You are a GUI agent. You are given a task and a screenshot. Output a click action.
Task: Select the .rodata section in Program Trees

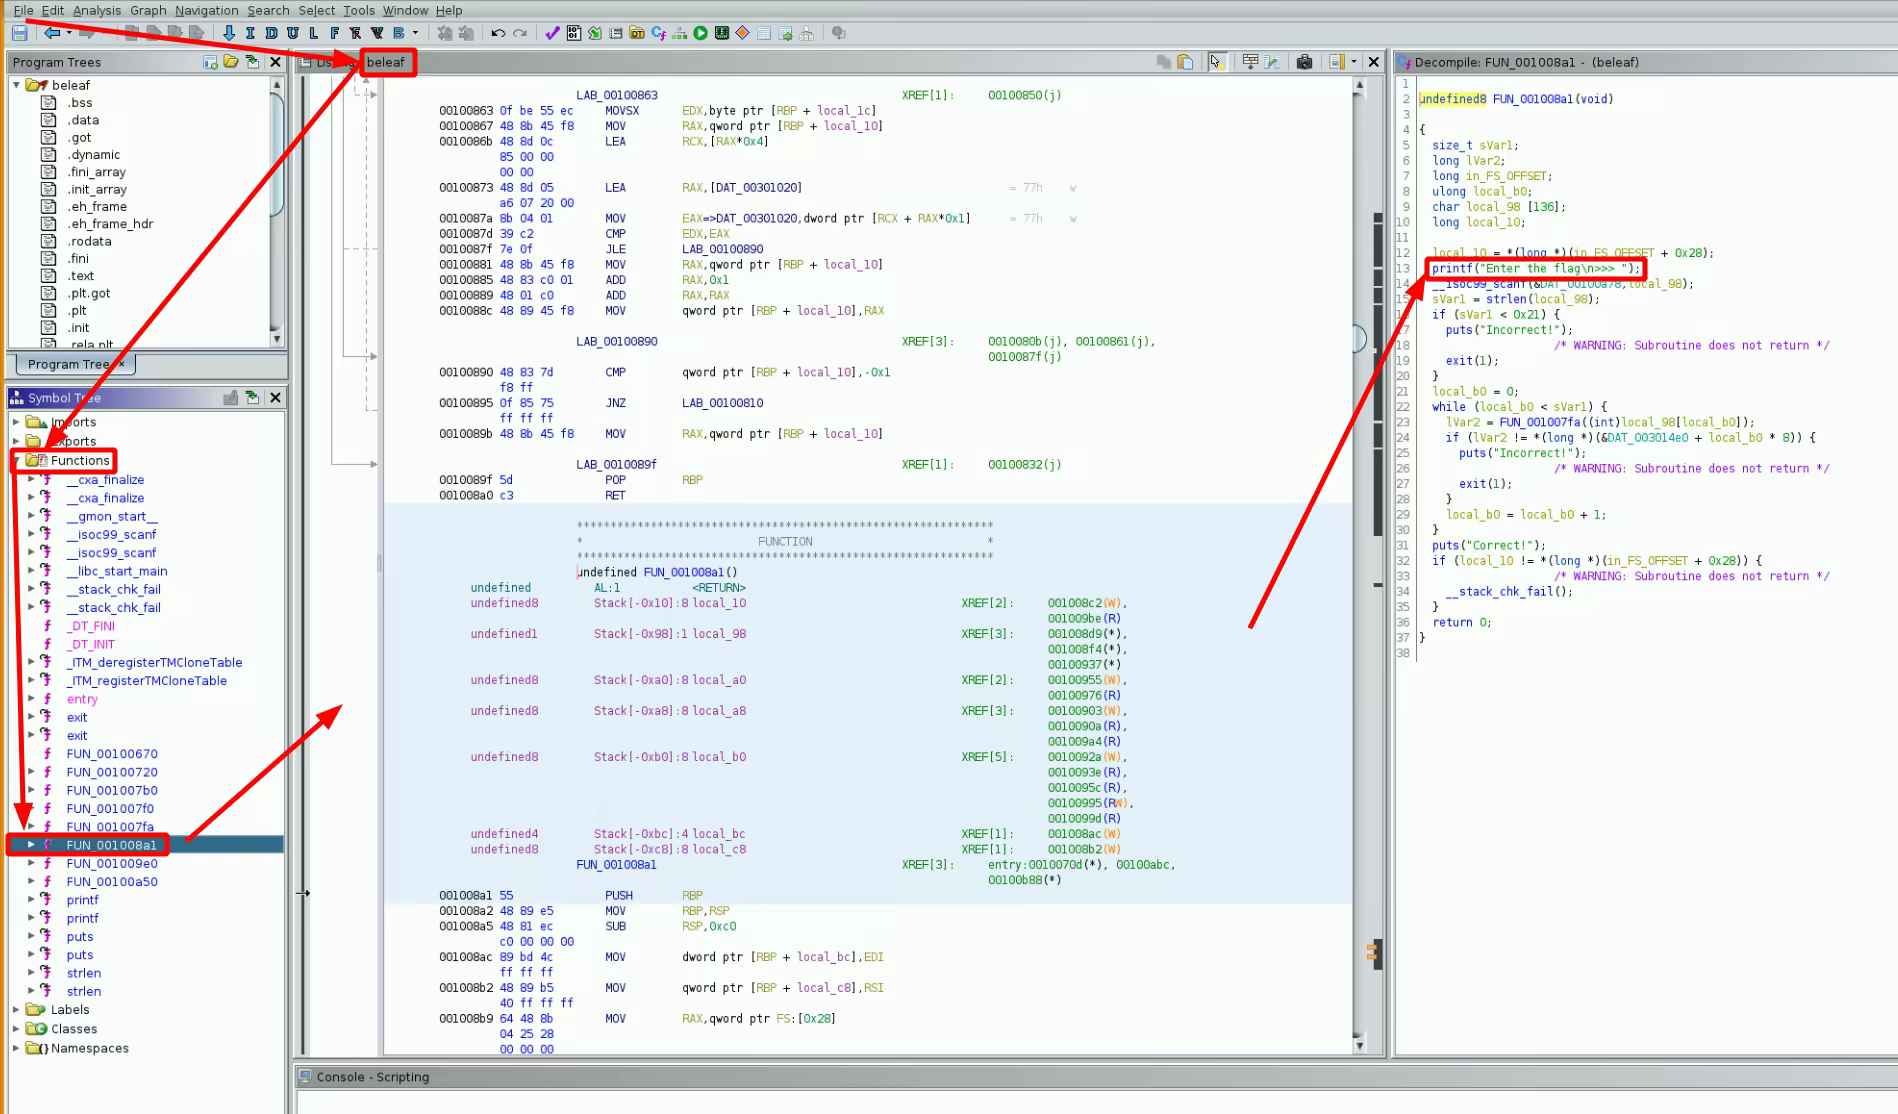tap(89, 241)
